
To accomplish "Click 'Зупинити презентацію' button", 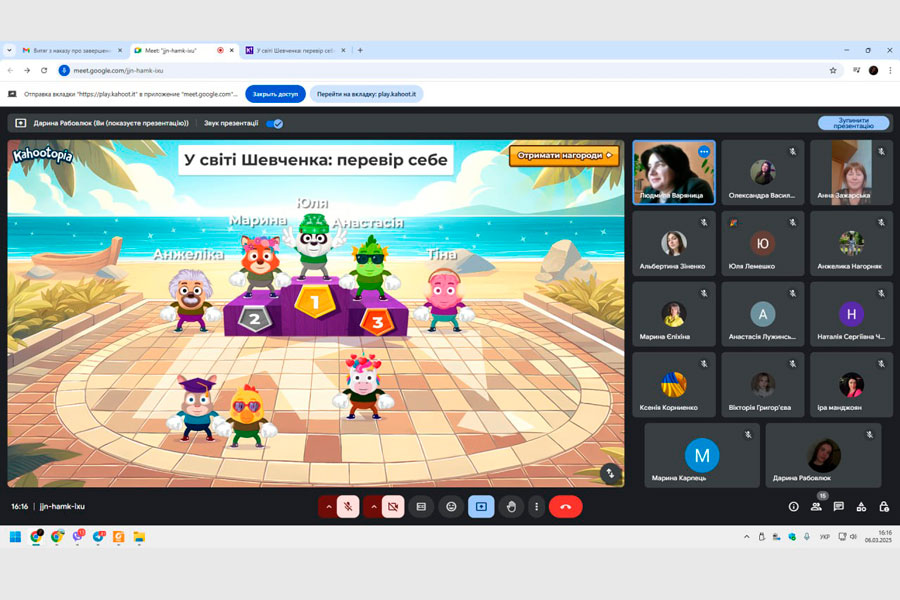I will coord(854,123).
